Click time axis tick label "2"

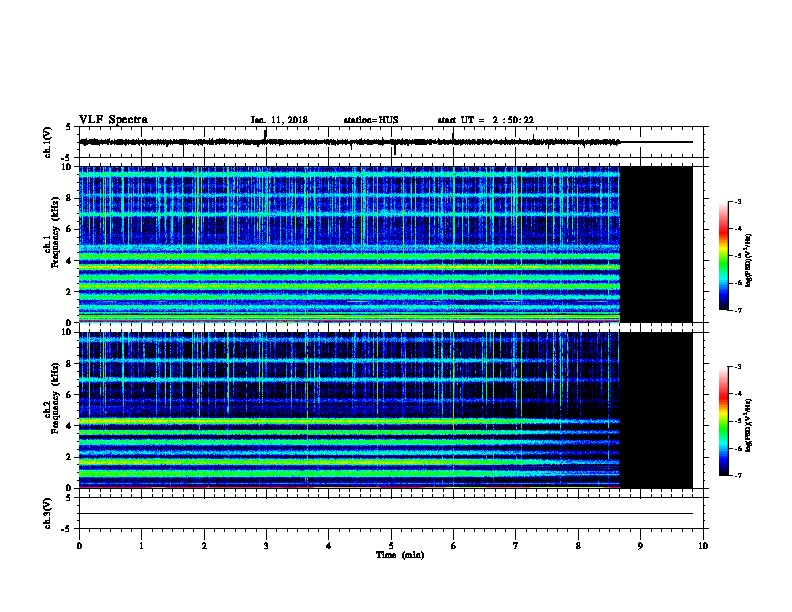pos(204,546)
